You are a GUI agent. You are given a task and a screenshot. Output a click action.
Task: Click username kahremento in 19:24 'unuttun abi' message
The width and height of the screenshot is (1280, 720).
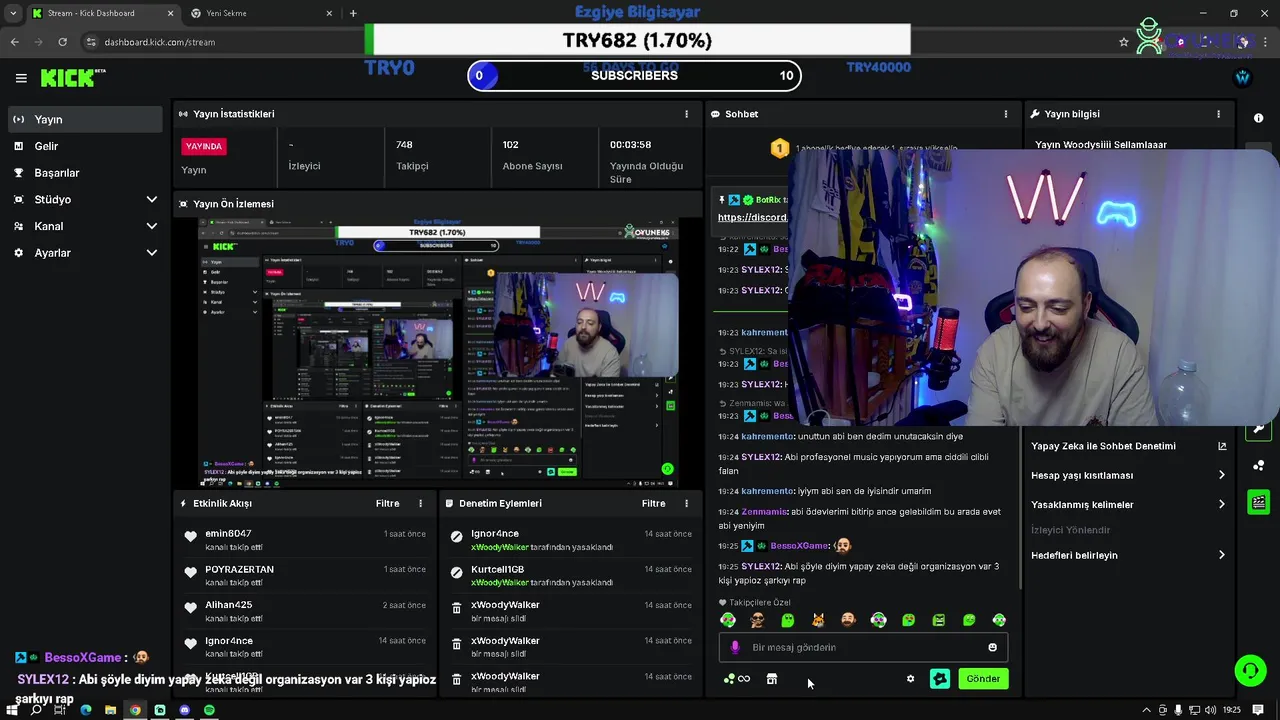768,436
